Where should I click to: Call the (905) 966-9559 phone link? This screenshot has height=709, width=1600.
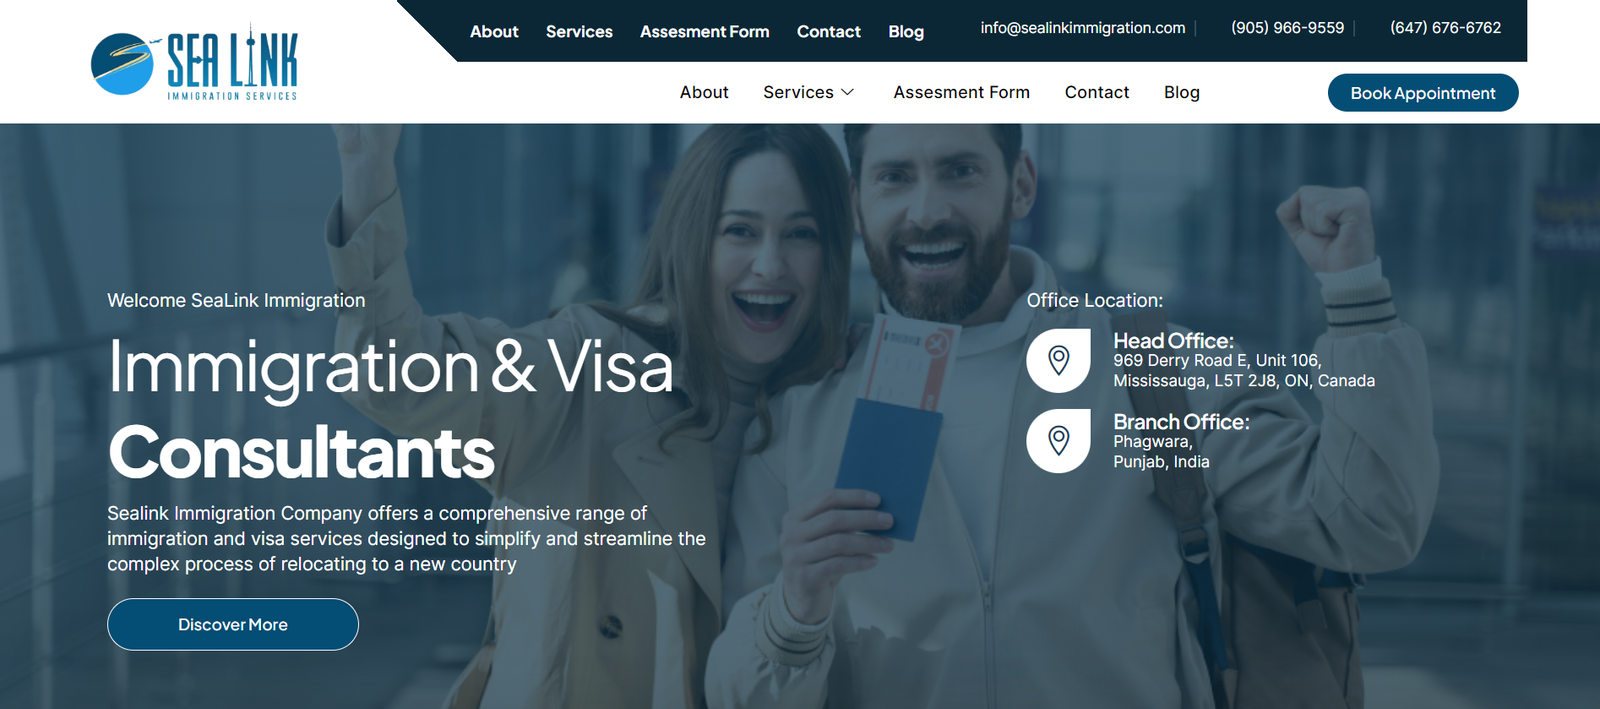(x=1288, y=28)
